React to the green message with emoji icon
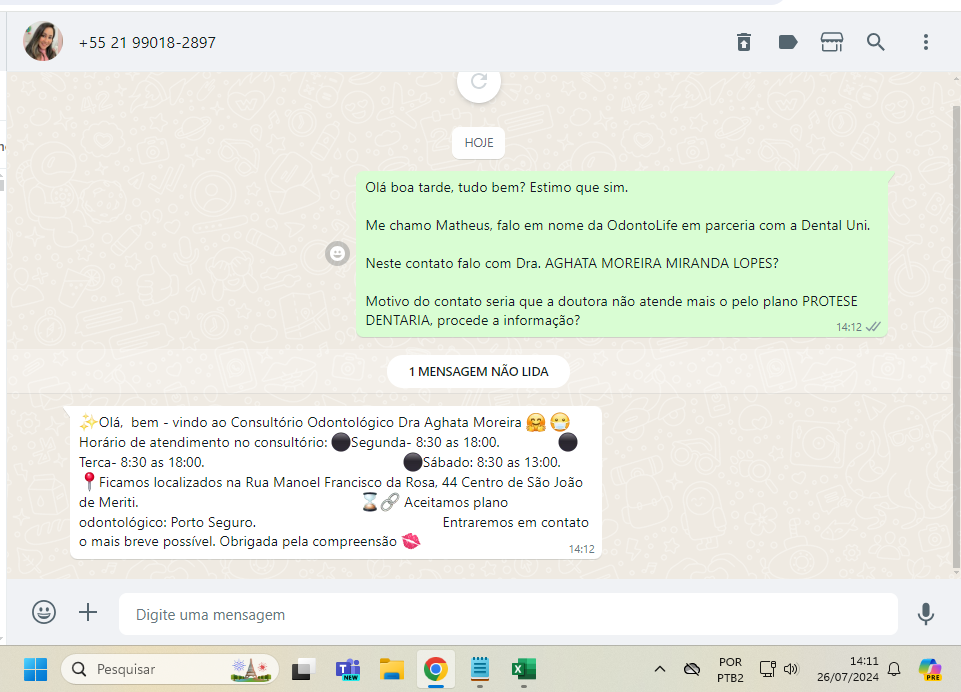 click(337, 253)
